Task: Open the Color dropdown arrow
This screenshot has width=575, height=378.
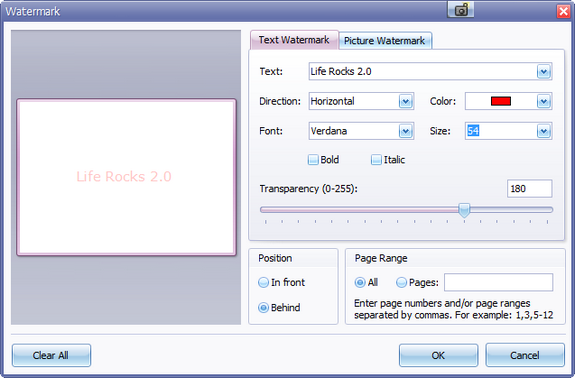Action: (544, 101)
